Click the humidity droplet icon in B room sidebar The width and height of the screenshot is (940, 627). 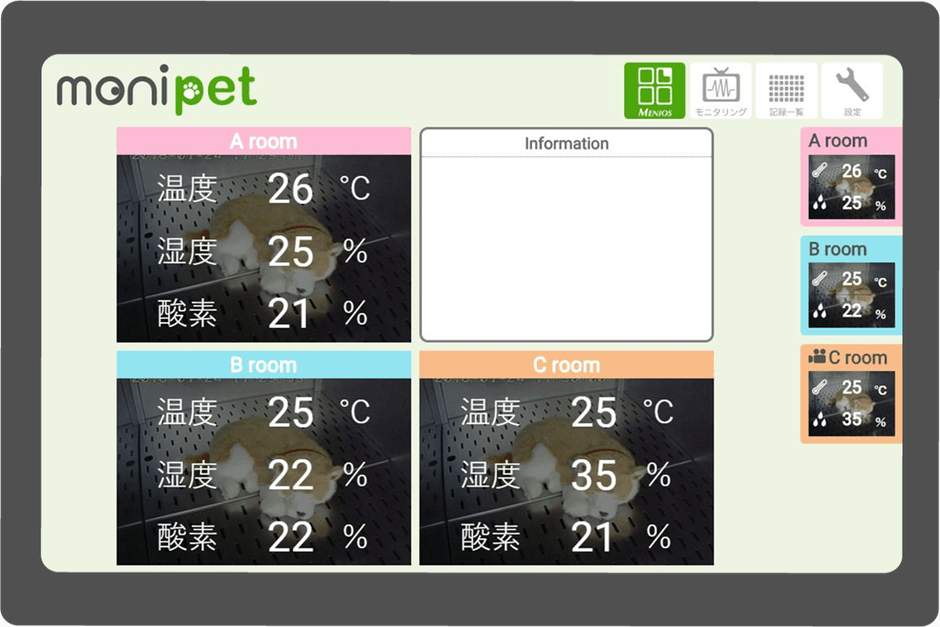[818, 309]
